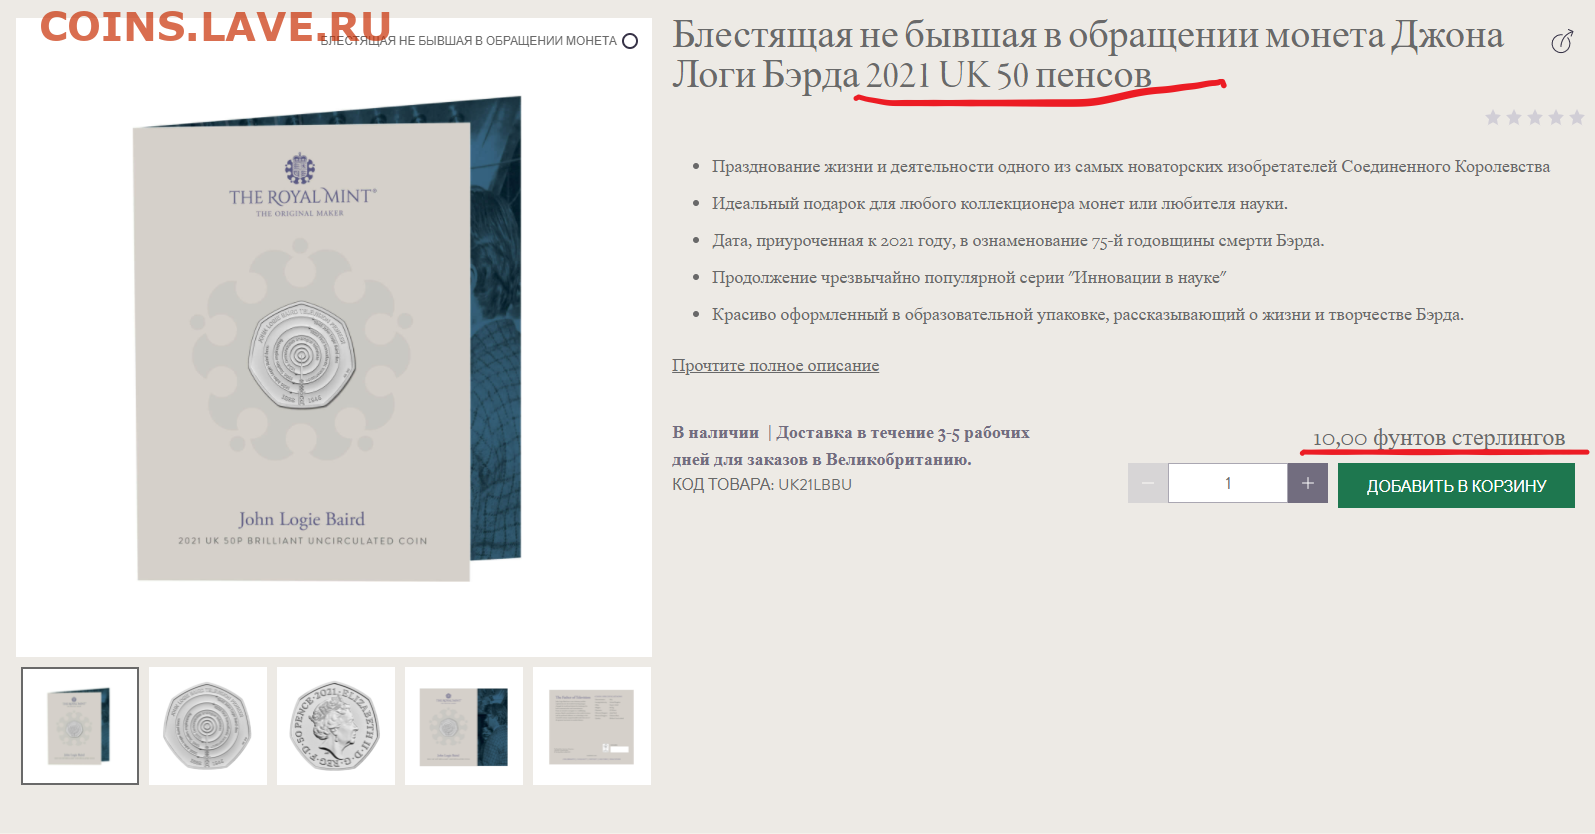
Task: Click the В наличии stock status text
Action: [715, 432]
